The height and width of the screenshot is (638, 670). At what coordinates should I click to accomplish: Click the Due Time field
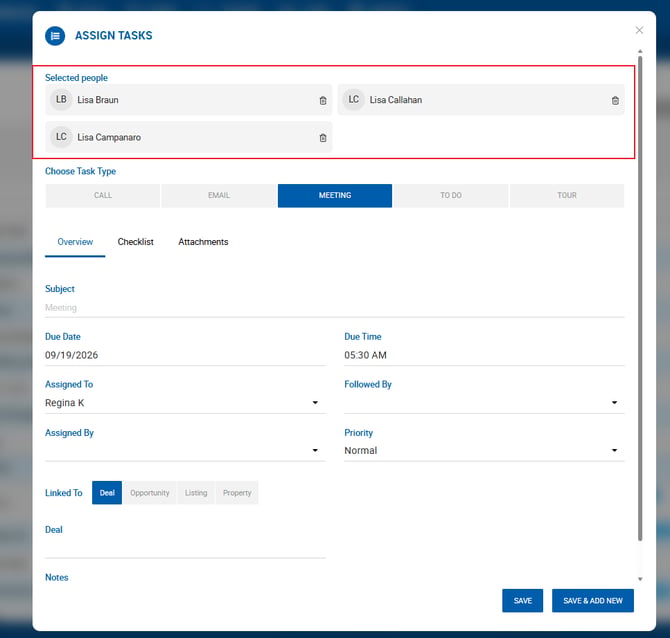[x=484, y=356]
